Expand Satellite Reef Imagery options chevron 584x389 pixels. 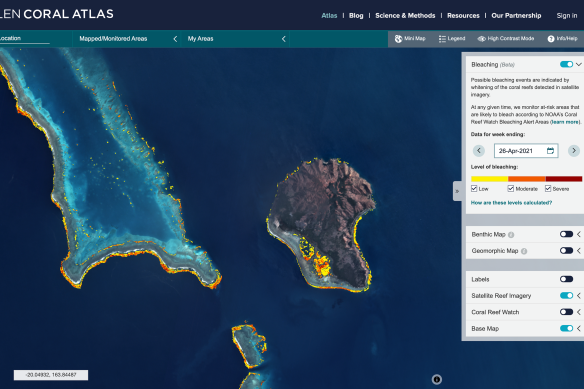click(x=579, y=295)
